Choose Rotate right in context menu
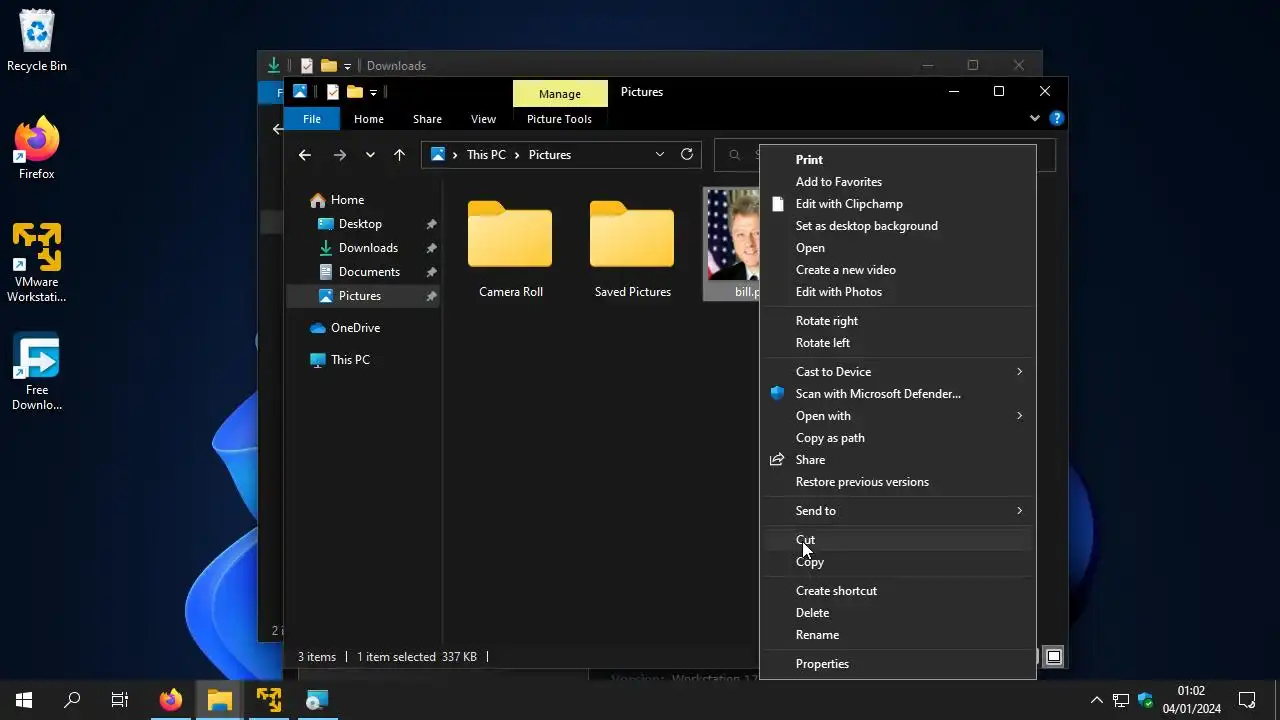The height and width of the screenshot is (720, 1280). pyautogui.click(x=827, y=321)
